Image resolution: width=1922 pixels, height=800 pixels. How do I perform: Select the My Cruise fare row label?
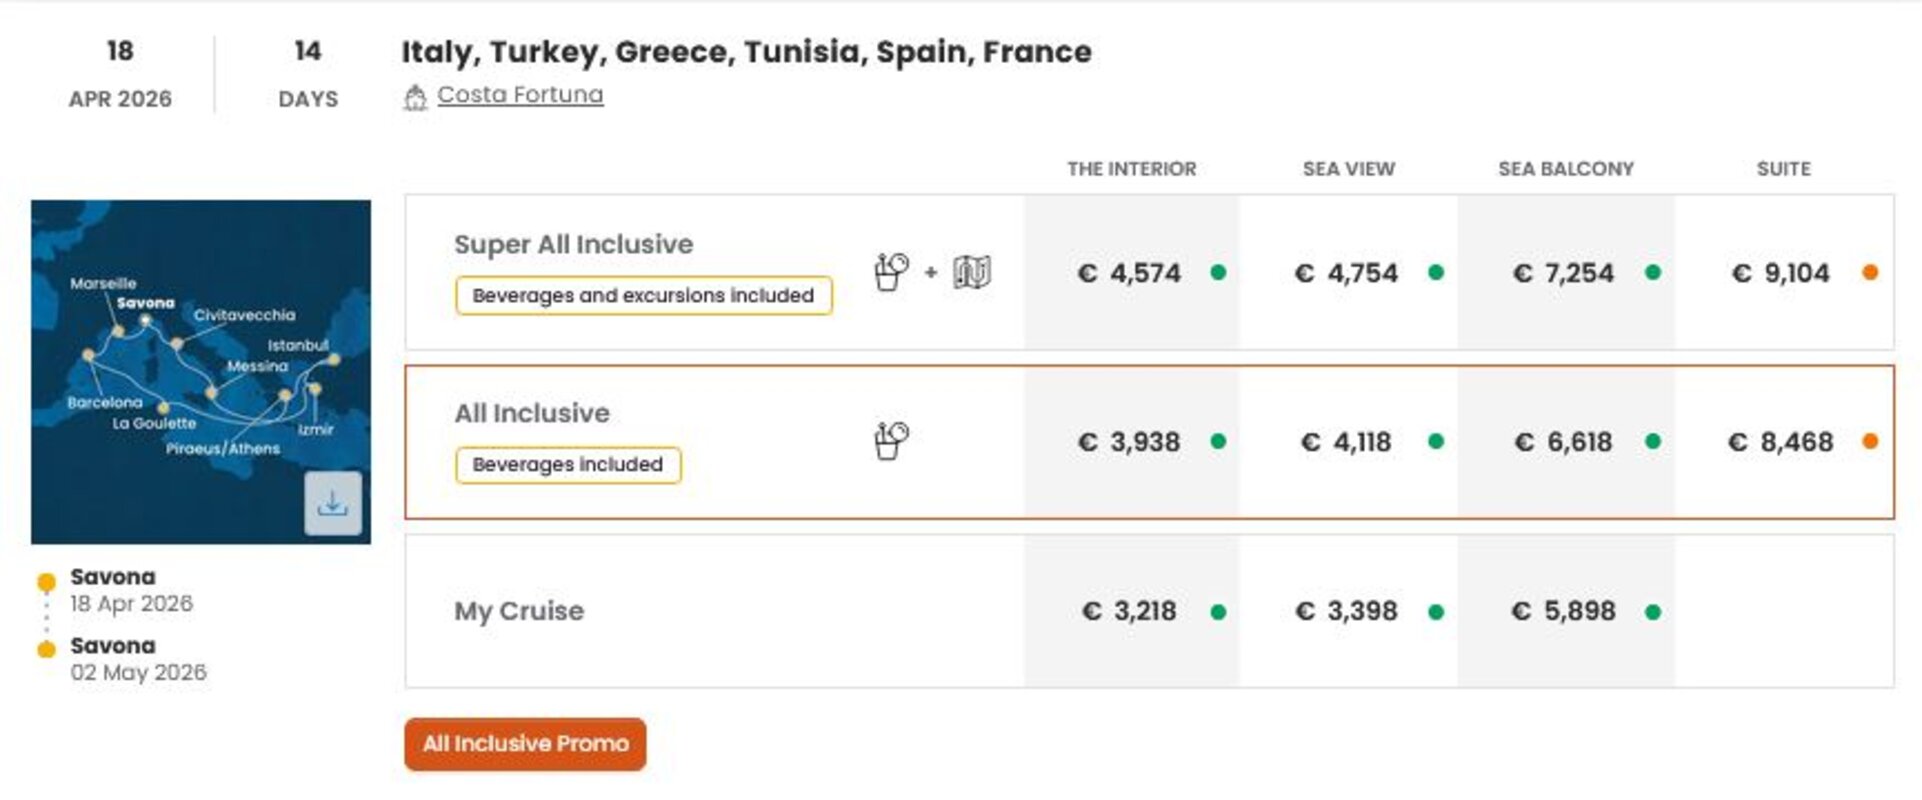pyautogui.click(x=519, y=611)
